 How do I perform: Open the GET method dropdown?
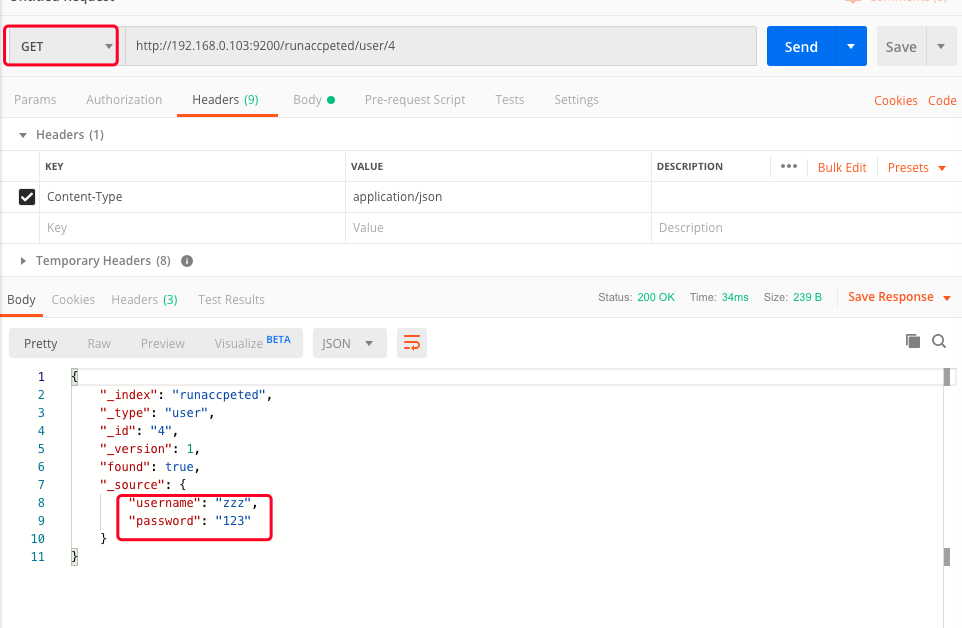coord(62,47)
